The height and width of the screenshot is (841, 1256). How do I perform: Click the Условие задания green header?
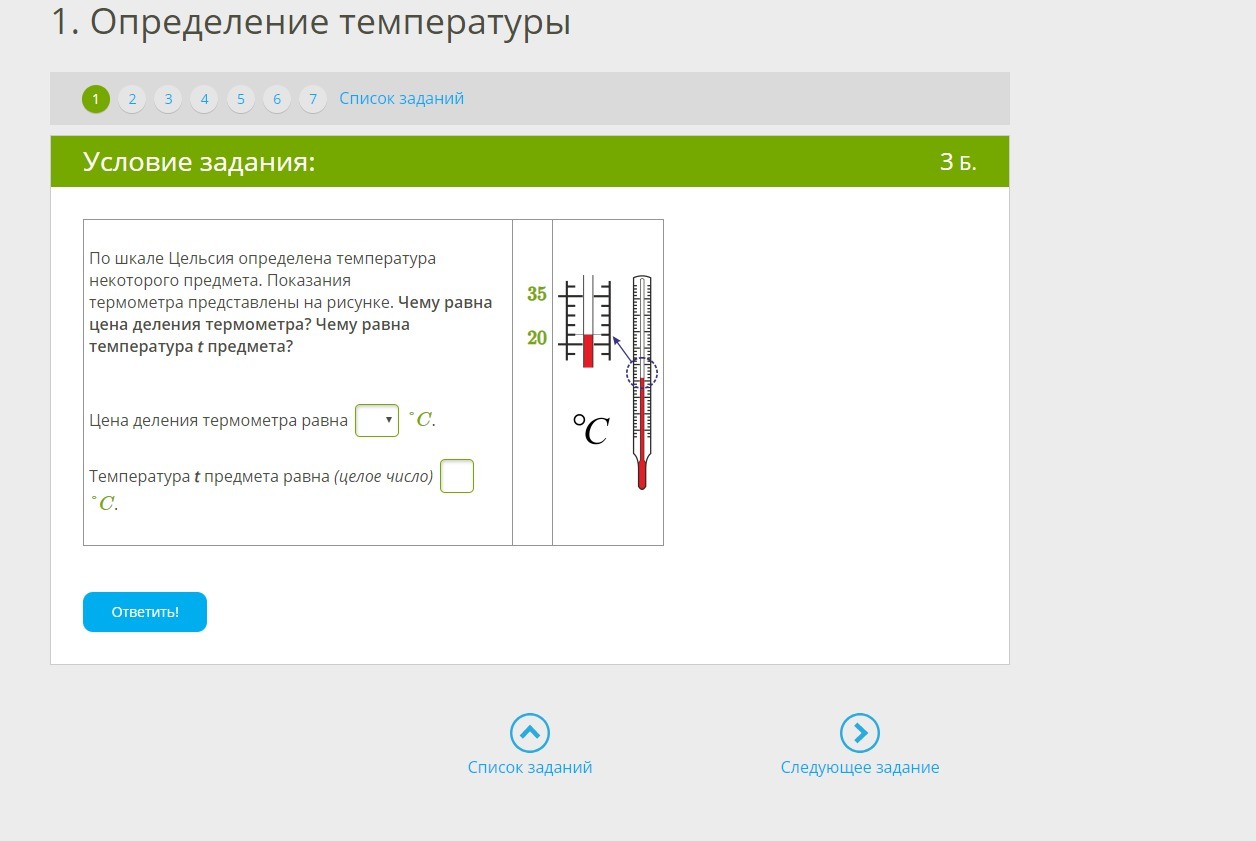pos(199,162)
